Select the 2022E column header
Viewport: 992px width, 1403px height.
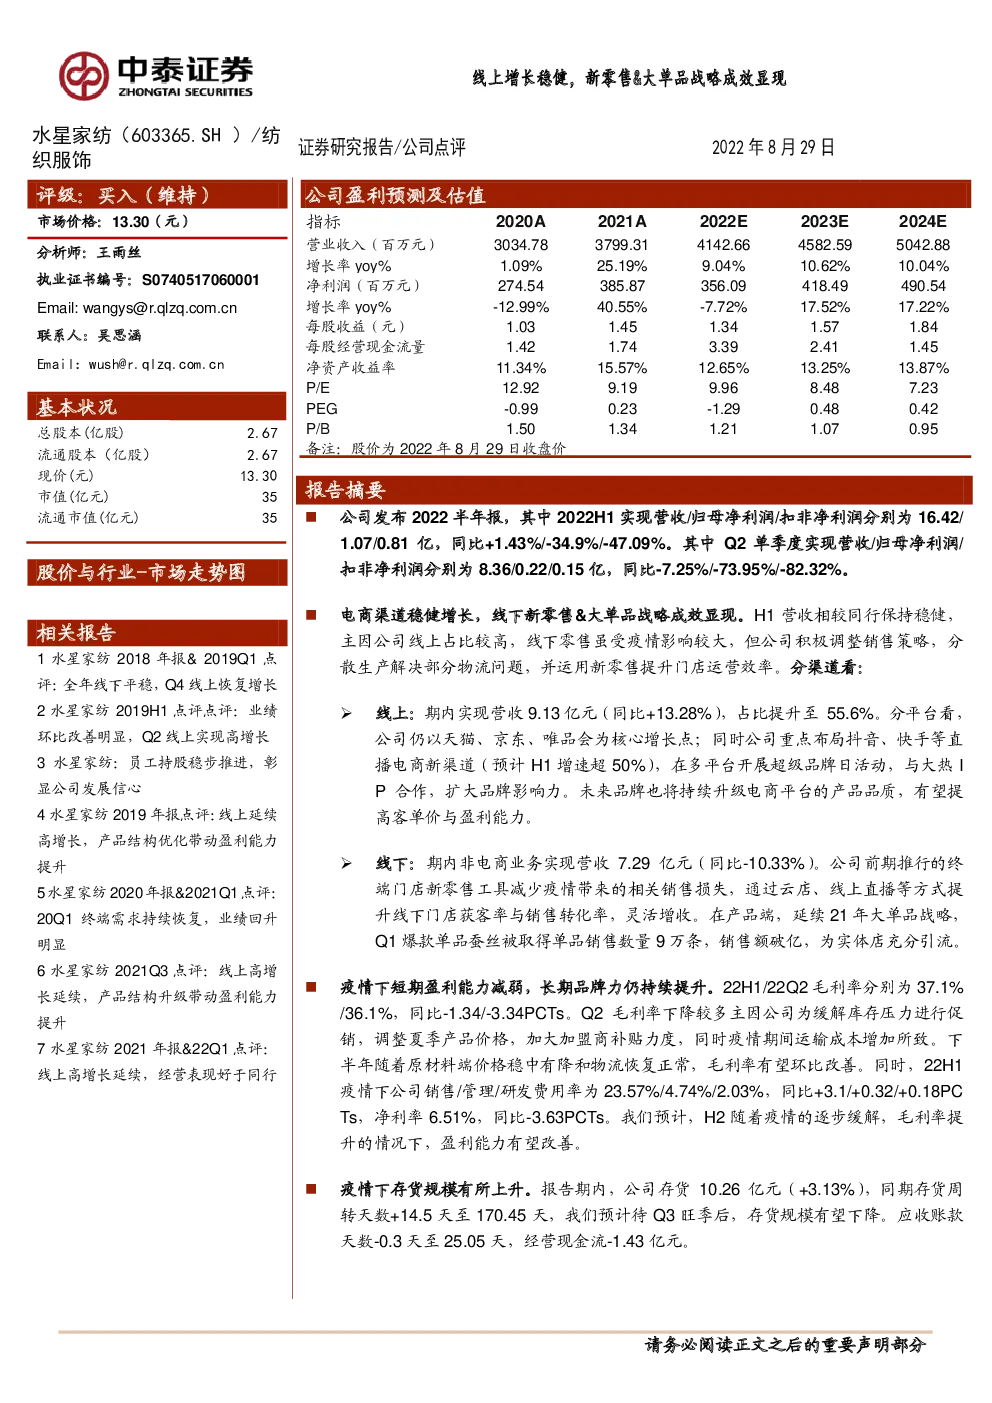(x=723, y=222)
